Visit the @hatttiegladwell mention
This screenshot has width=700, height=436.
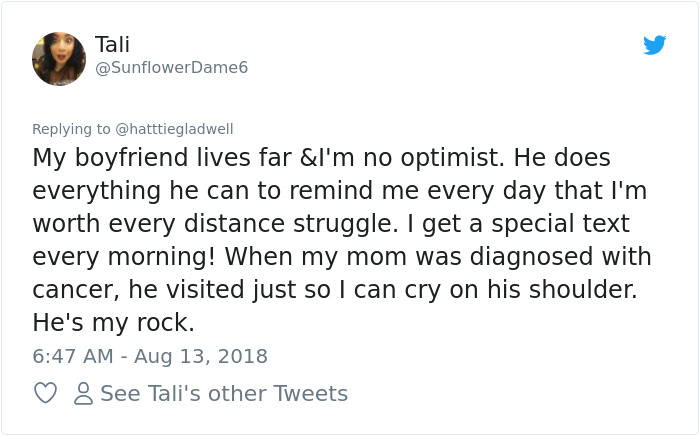pyautogui.click(x=175, y=129)
